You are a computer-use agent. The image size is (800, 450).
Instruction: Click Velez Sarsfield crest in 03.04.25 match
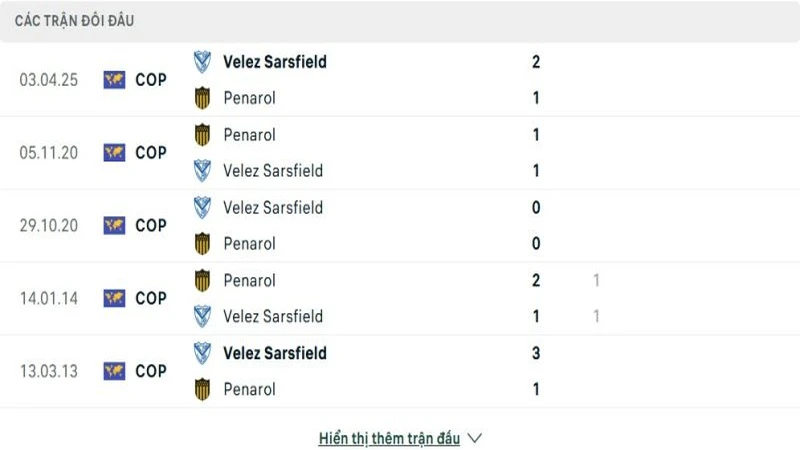coord(203,62)
